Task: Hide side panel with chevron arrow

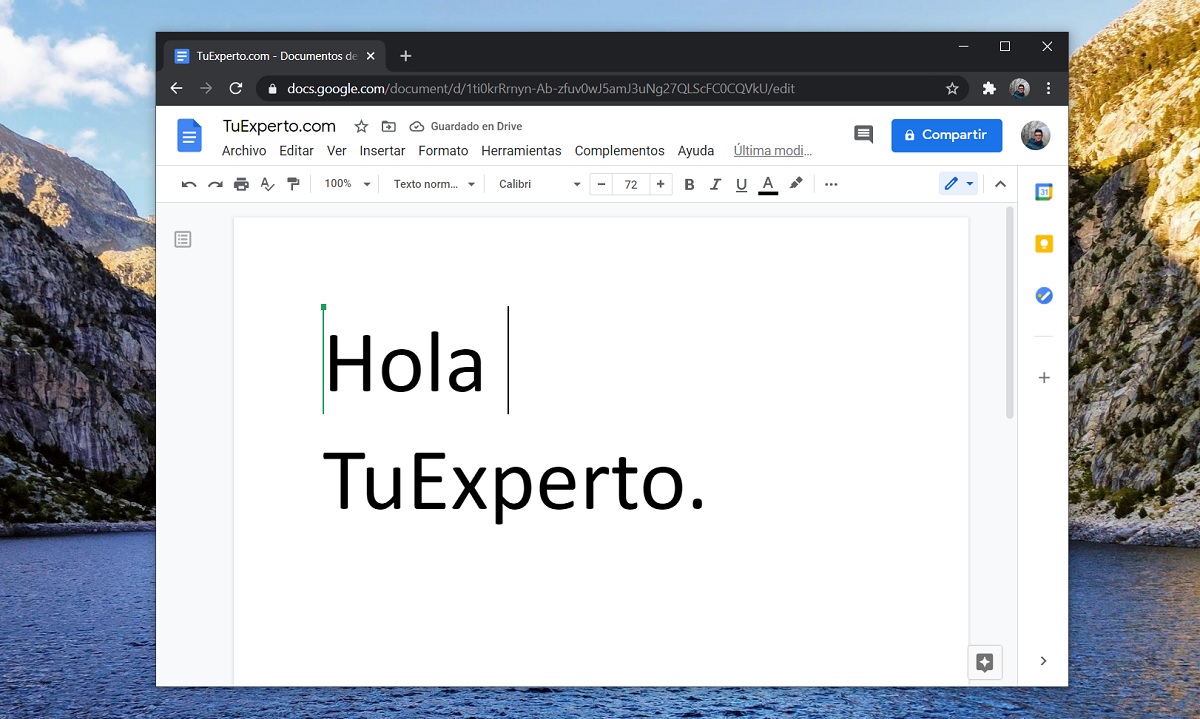Action: 1043,661
